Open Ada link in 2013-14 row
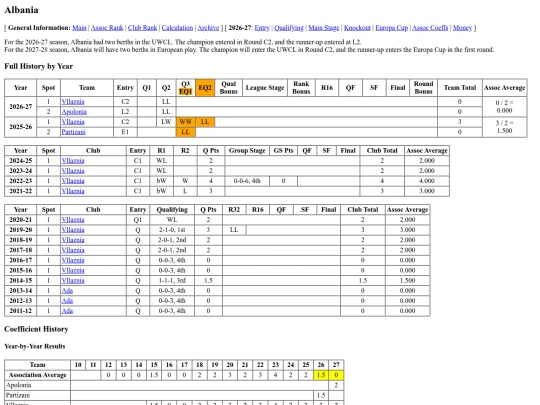Image resolution: width=540 pixels, height=405 pixels. click(x=67, y=291)
